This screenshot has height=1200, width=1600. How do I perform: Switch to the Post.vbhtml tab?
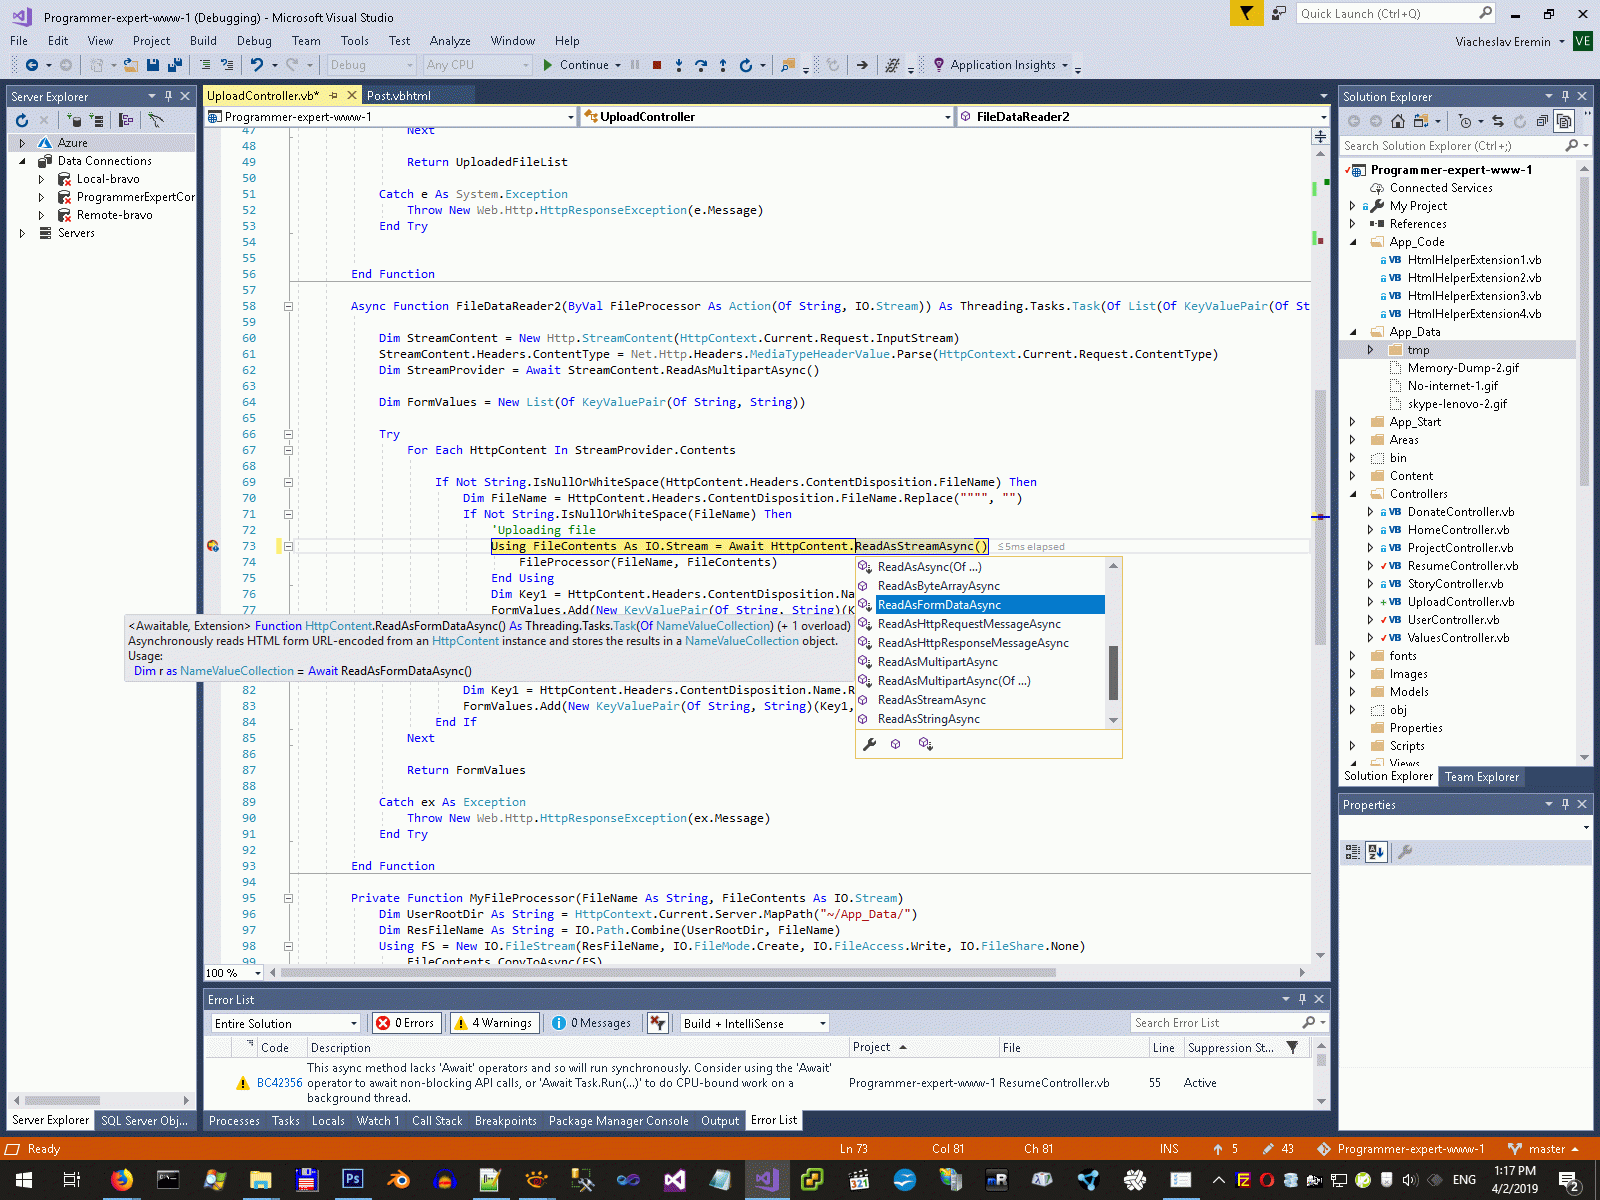(398, 96)
